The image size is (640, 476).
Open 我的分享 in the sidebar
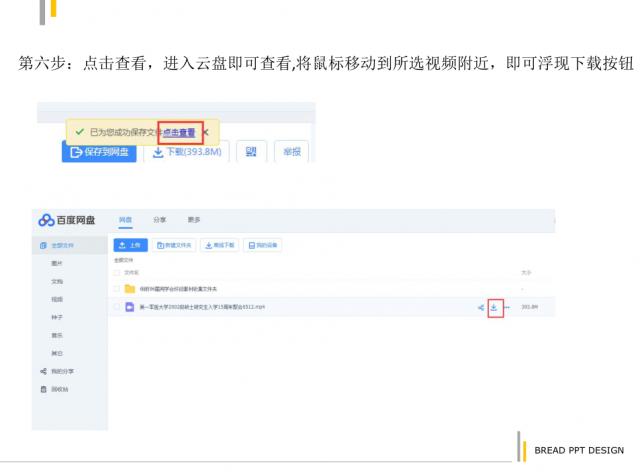pyautogui.click(x=64, y=371)
